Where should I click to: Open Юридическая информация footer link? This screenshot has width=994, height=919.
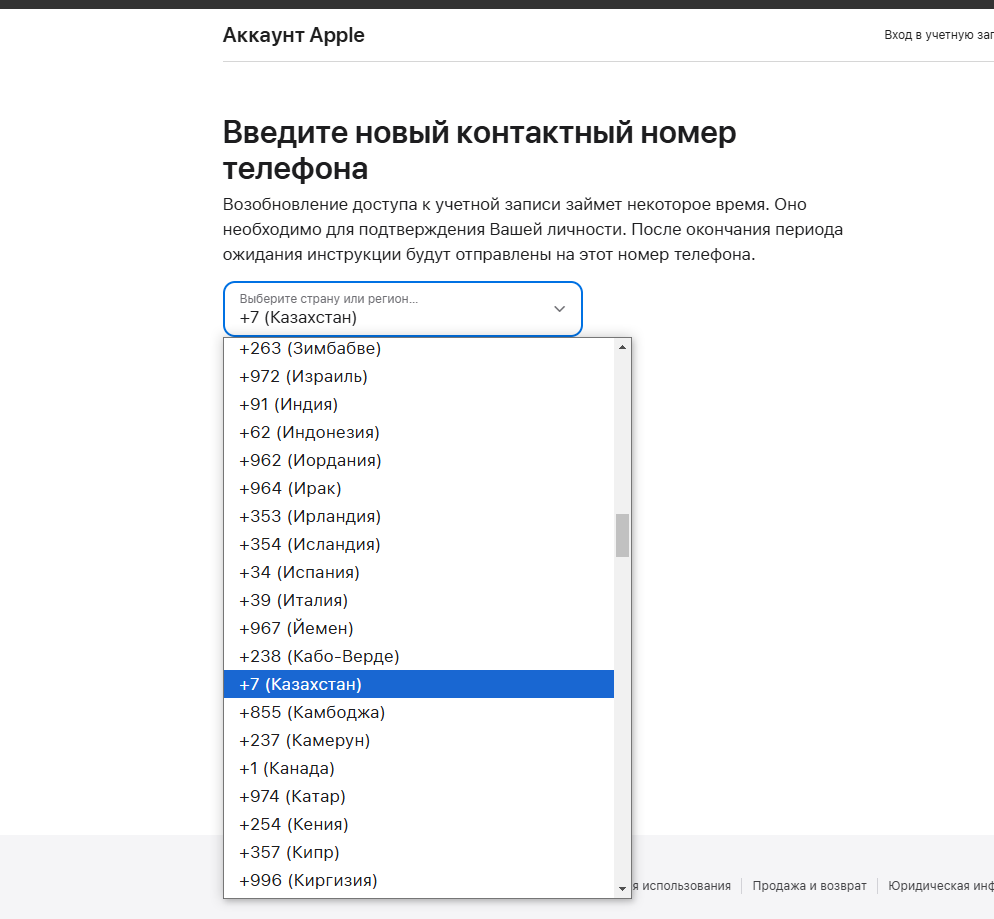[941, 885]
